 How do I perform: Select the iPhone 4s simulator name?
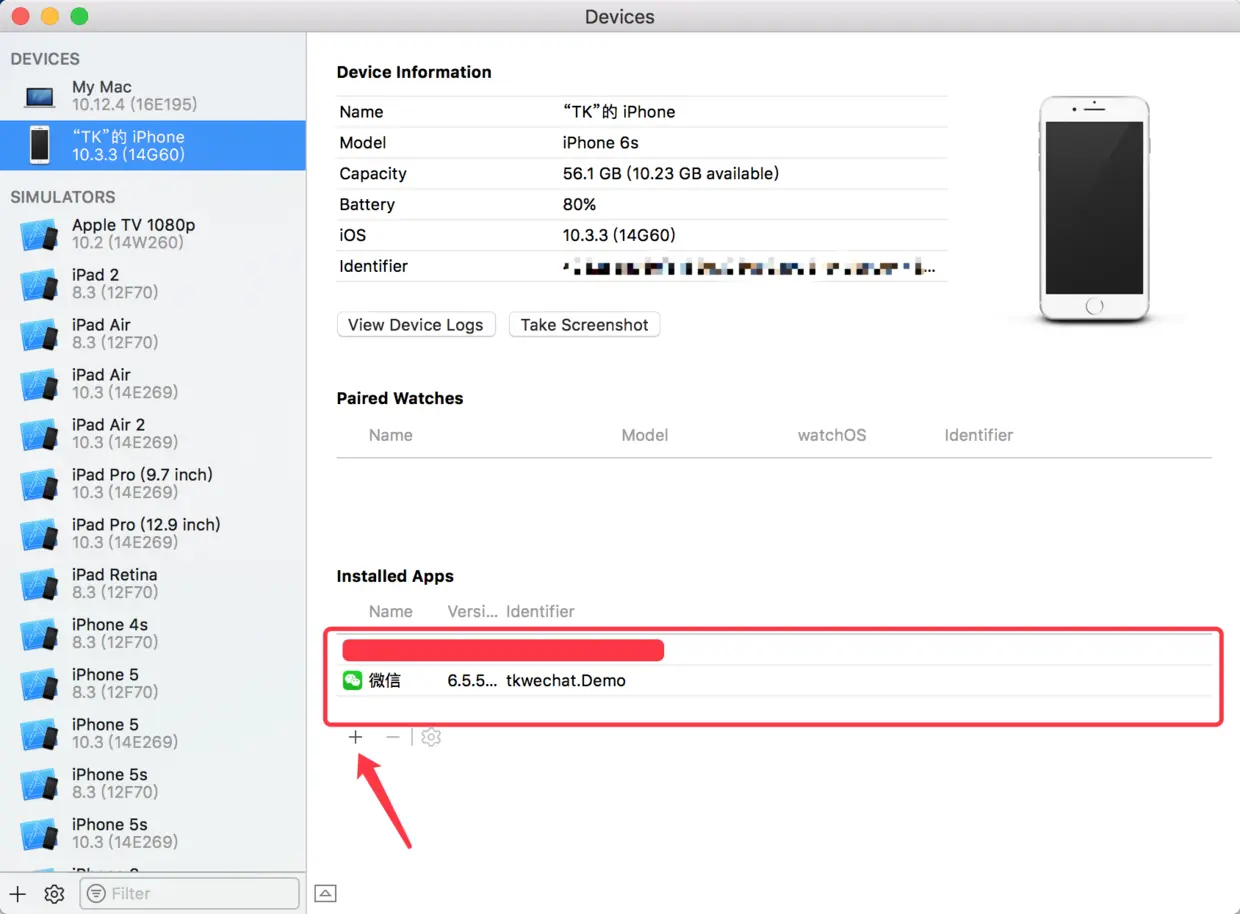(x=110, y=625)
